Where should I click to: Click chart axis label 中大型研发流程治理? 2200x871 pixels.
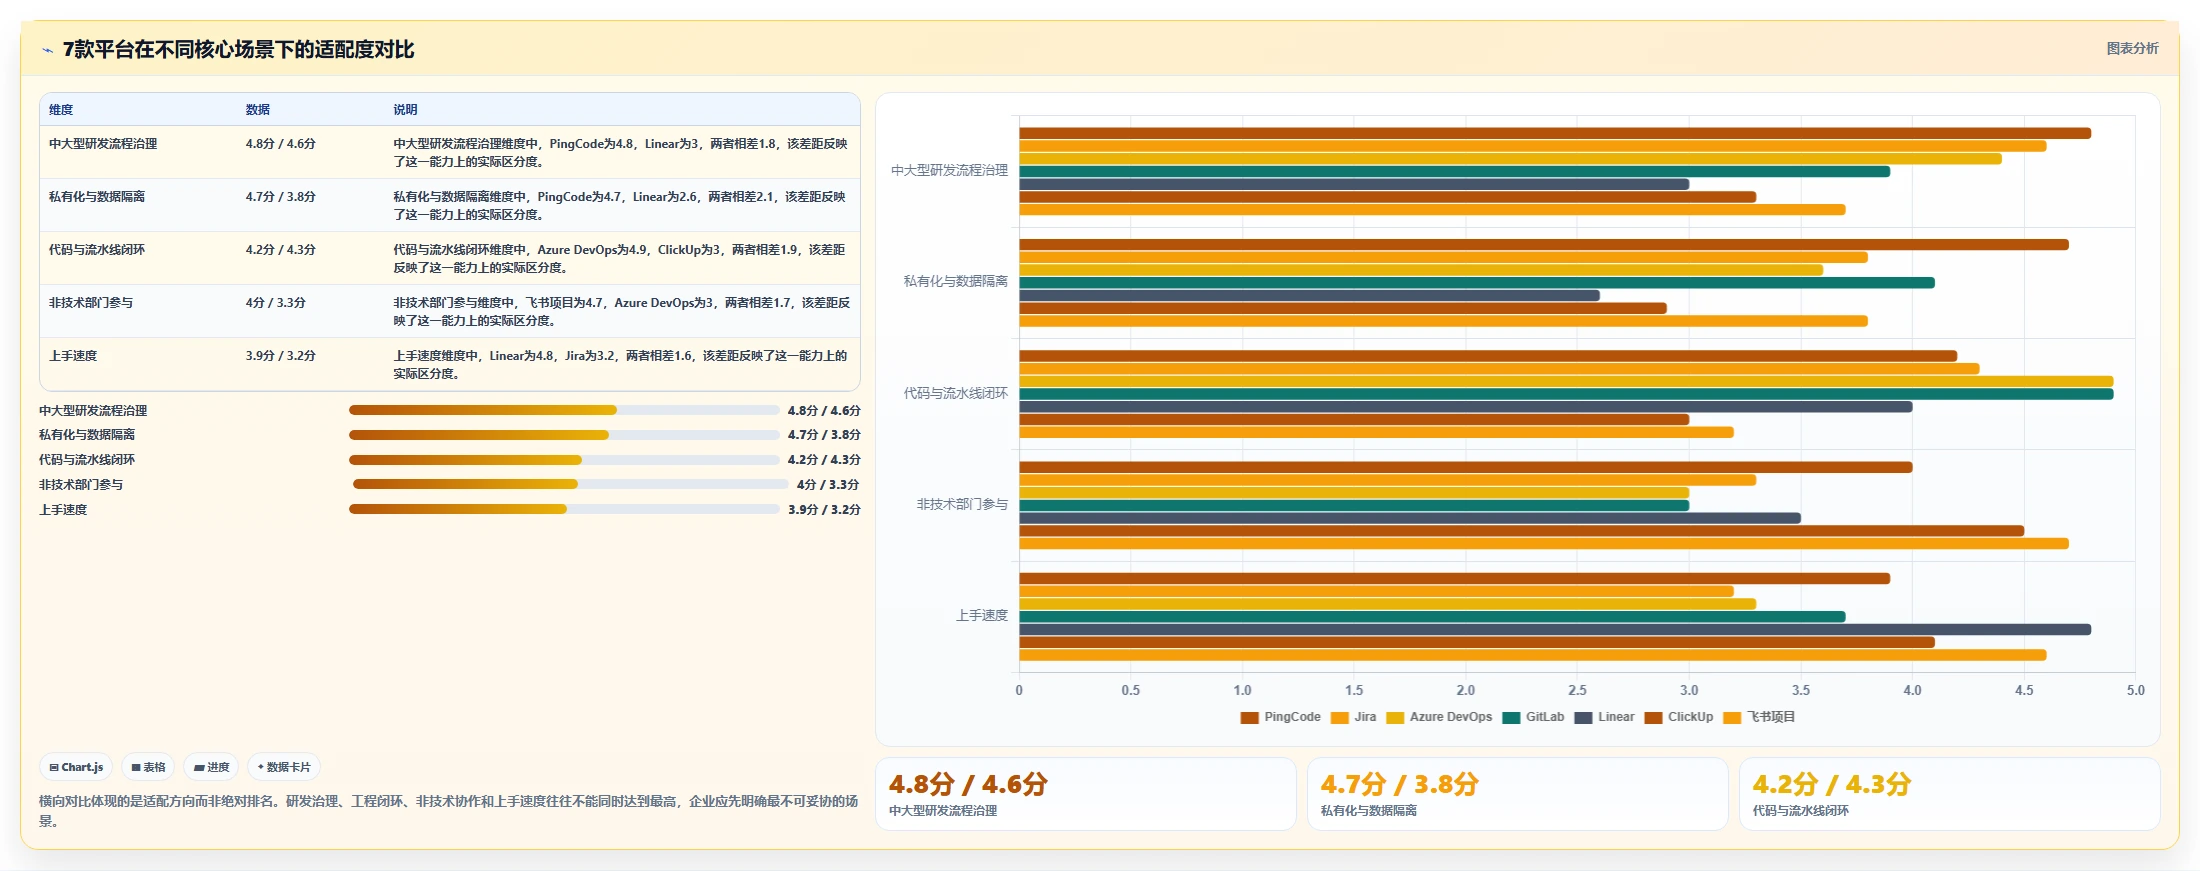[949, 171]
